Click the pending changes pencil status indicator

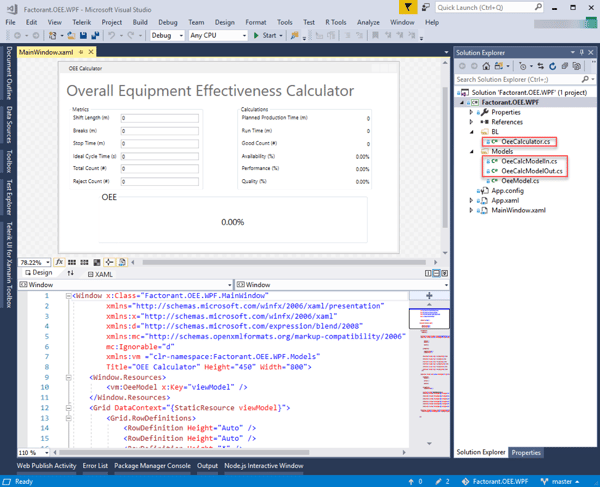442,482
